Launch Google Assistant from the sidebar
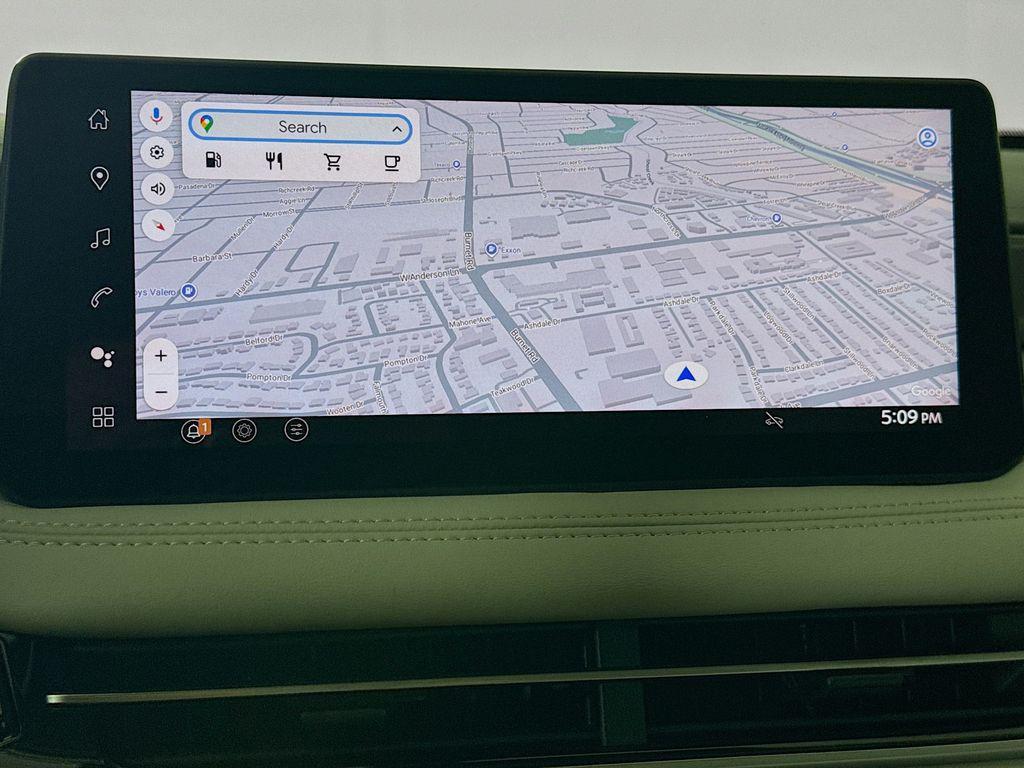The width and height of the screenshot is (1024, 768). pos(101,356)
